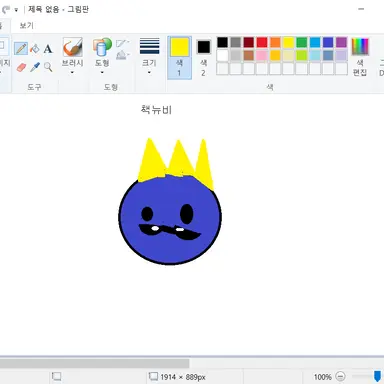Expand the quick access toolbar dropdown
384x384 pixels.
click(x=16, y=10)
